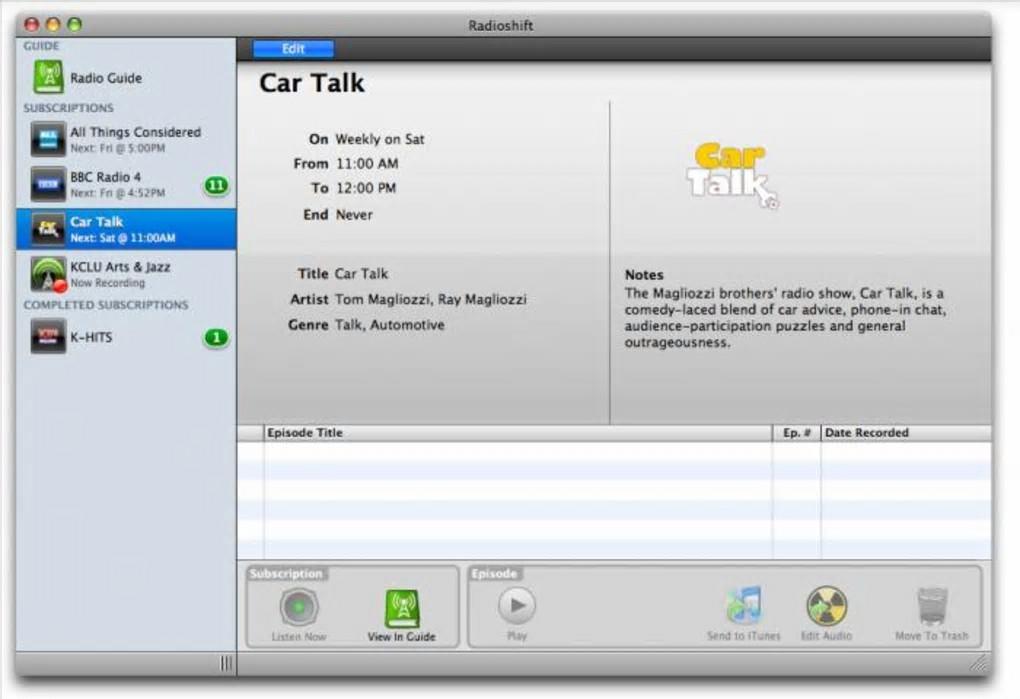Click the 'Weekly on Sat' schedule value
This screenshot has height=699, width=1020.
pyautogui.click(x=379, y=139)
